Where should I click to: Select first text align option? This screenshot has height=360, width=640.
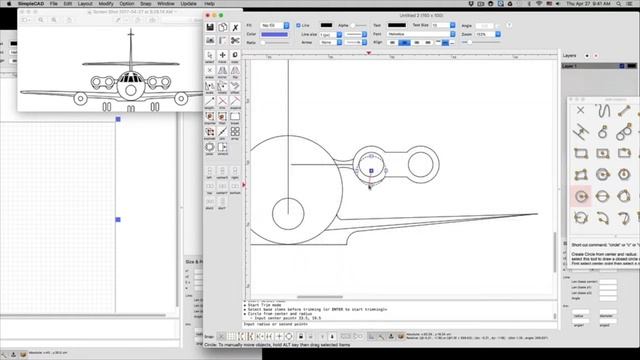392,42
